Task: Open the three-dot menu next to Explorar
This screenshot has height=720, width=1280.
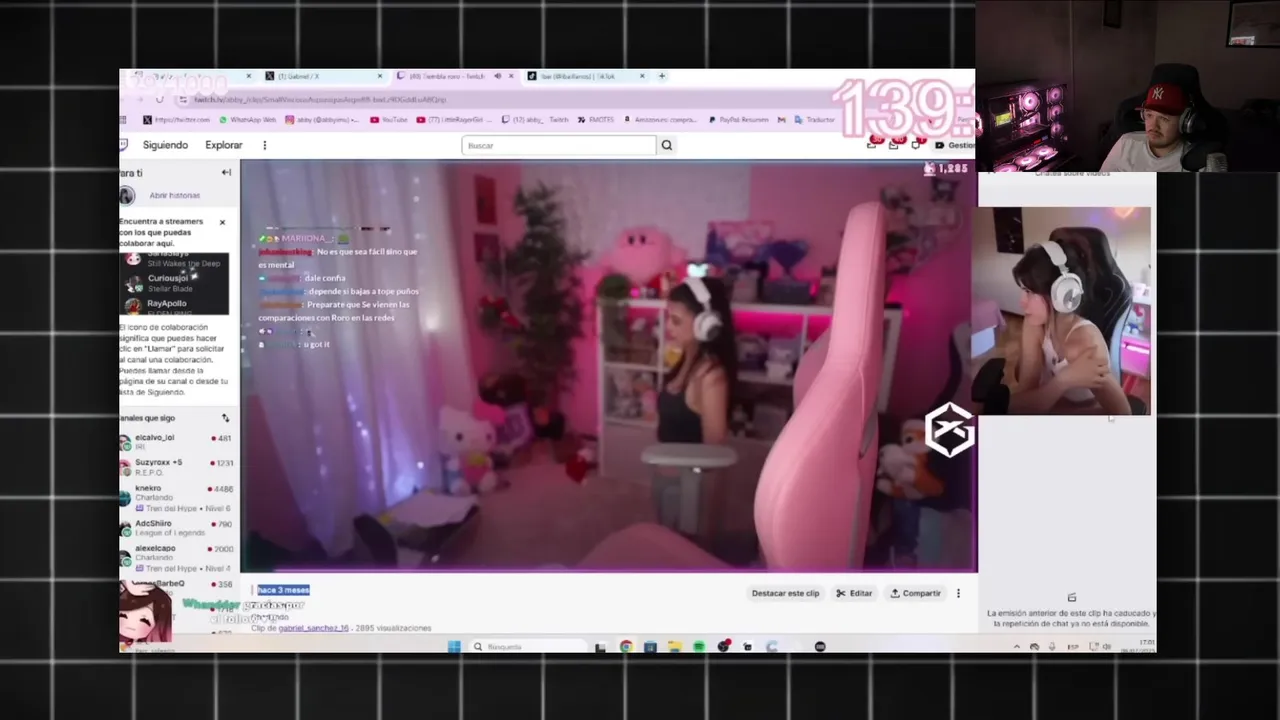Action: click(264, 145)
